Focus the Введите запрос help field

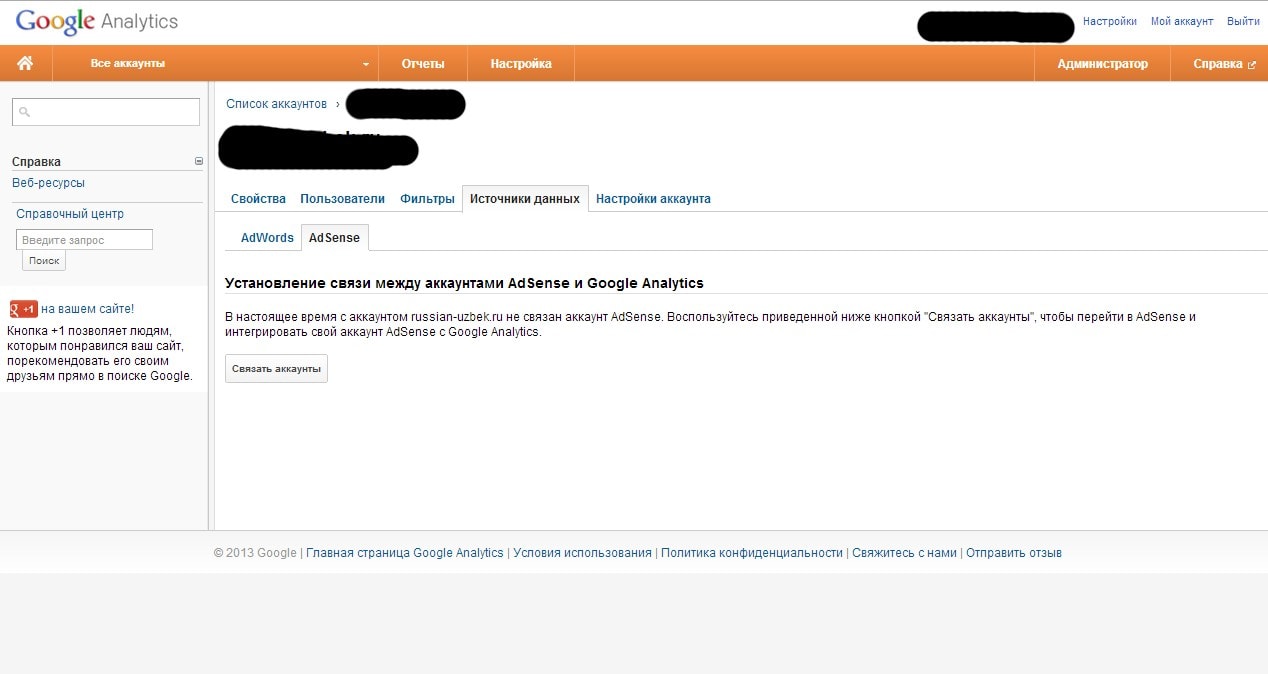pyautogui.click(x=84, y=240)
